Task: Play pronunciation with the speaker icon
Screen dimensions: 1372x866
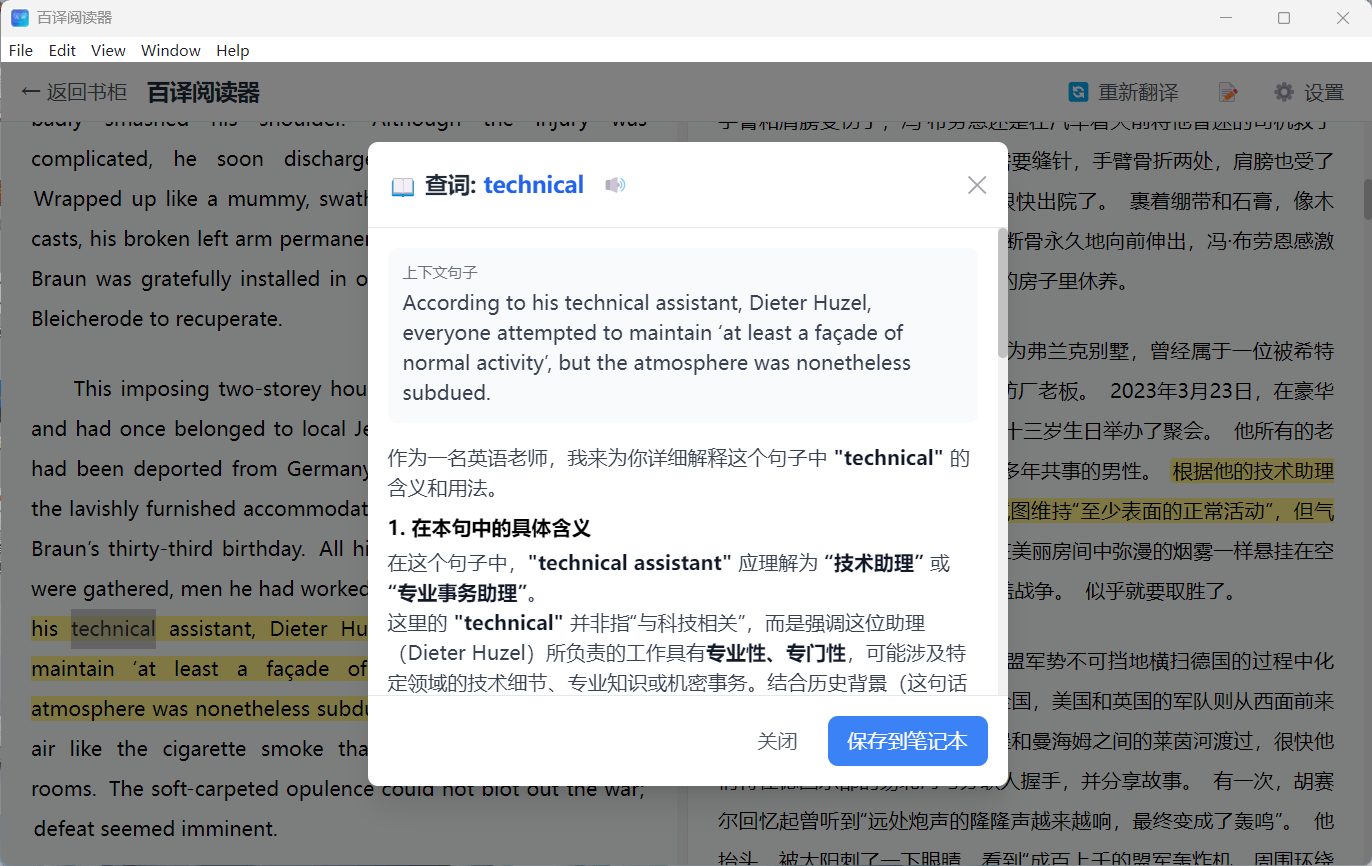Action: coord(614,184)
